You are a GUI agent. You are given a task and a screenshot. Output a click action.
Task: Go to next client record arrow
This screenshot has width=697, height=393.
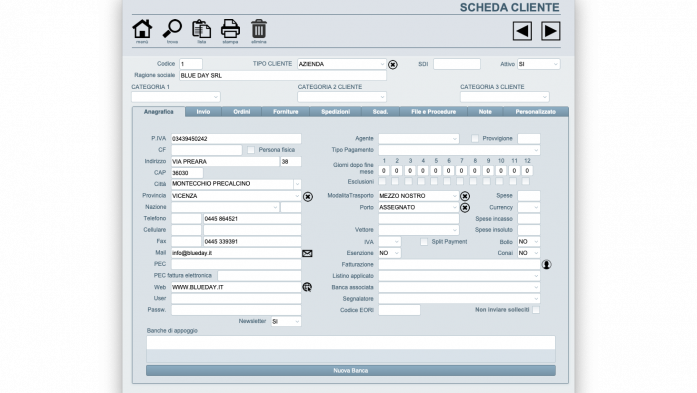coord(550,31)
